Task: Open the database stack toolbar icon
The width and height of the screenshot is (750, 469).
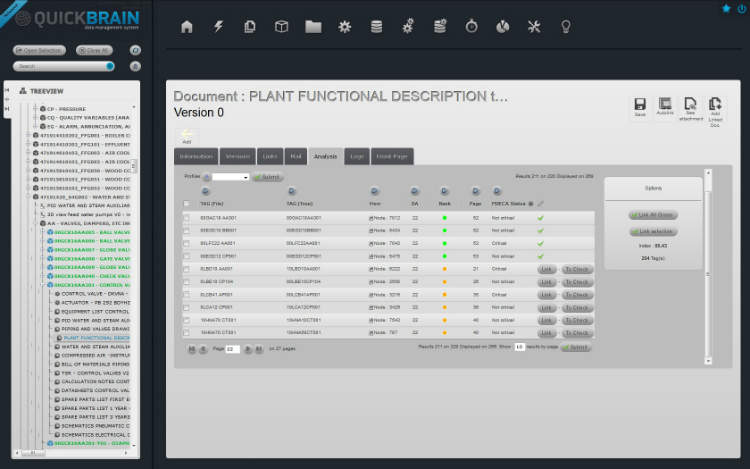Action: click(x=376, y=26)
